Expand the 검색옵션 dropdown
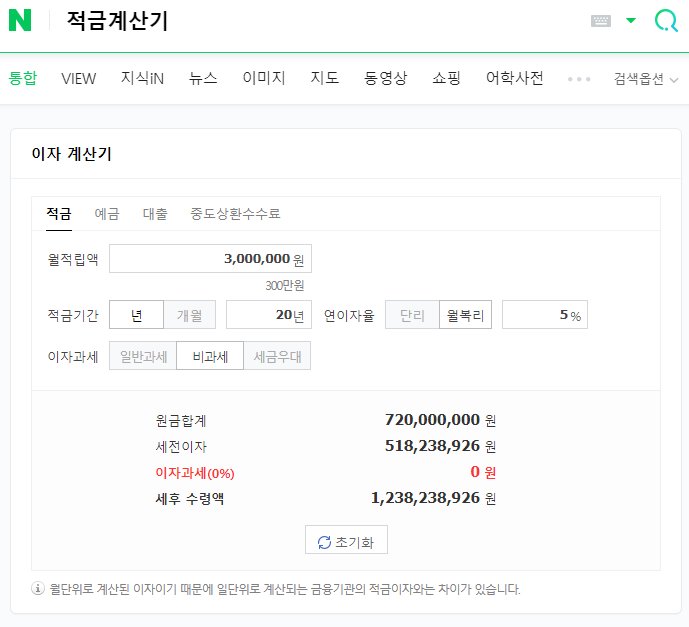The width and height of the screenshot is (689, 627). coord(645,79)
